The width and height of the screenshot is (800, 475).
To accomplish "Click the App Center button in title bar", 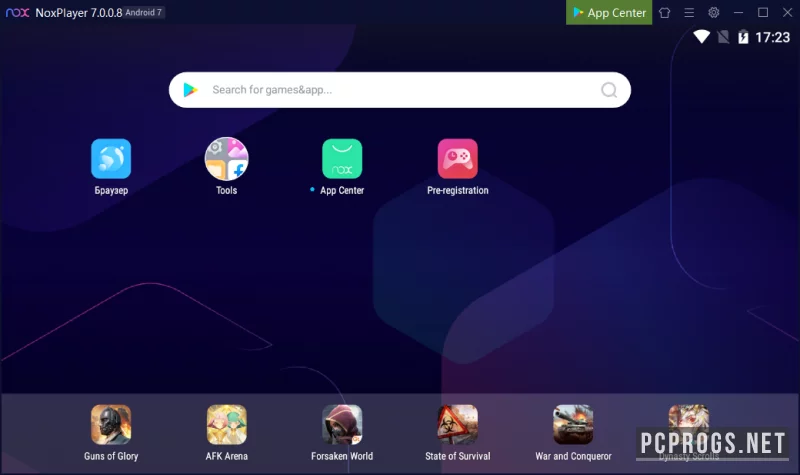I will tap(609, 12).
